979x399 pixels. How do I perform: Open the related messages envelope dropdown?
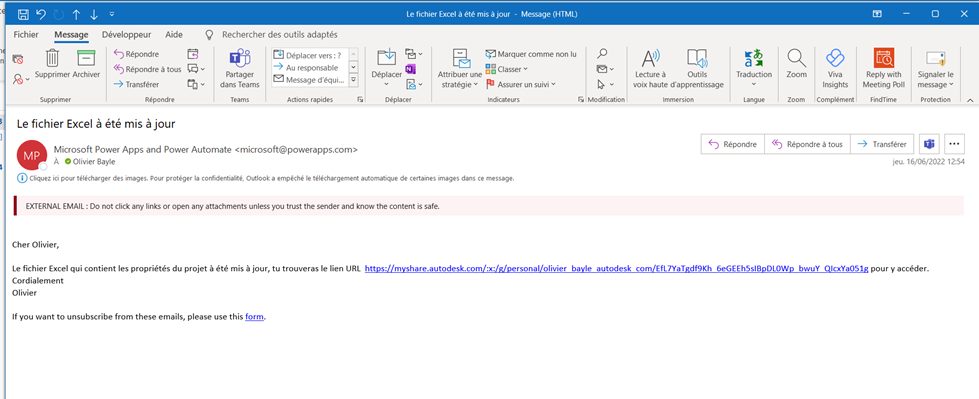pos(605,69)
